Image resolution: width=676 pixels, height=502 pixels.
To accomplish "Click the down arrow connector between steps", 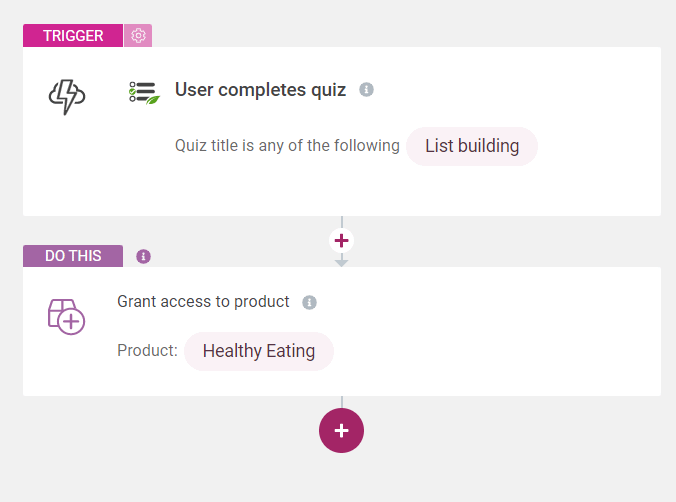I will (x=341, y=261).
